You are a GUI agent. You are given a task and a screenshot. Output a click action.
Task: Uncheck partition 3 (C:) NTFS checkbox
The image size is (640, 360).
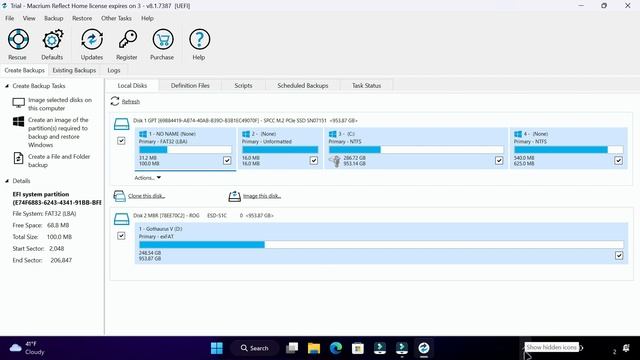coord(499,160)
